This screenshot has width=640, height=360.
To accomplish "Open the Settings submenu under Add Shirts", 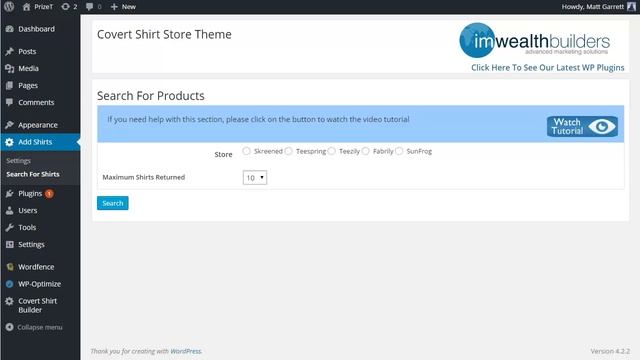I will pos(18,161).
